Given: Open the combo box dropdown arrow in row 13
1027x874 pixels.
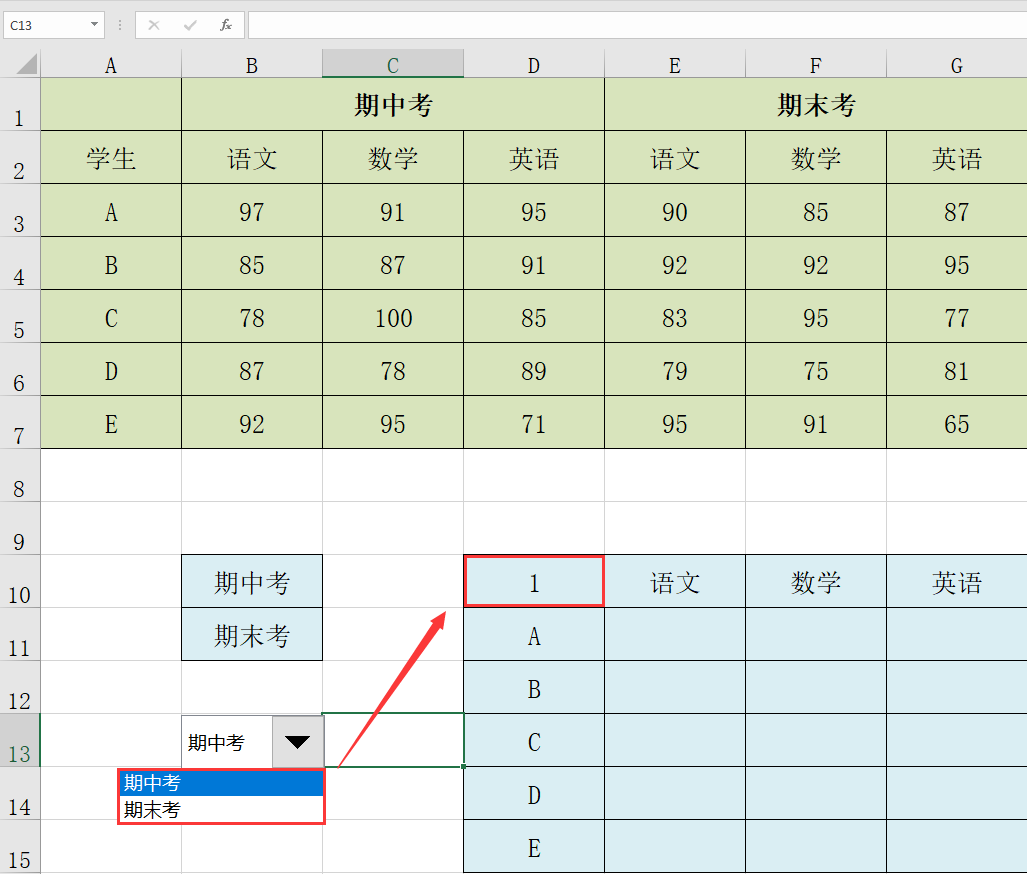Looking at the screenshot, I should [x=297, y=742].
